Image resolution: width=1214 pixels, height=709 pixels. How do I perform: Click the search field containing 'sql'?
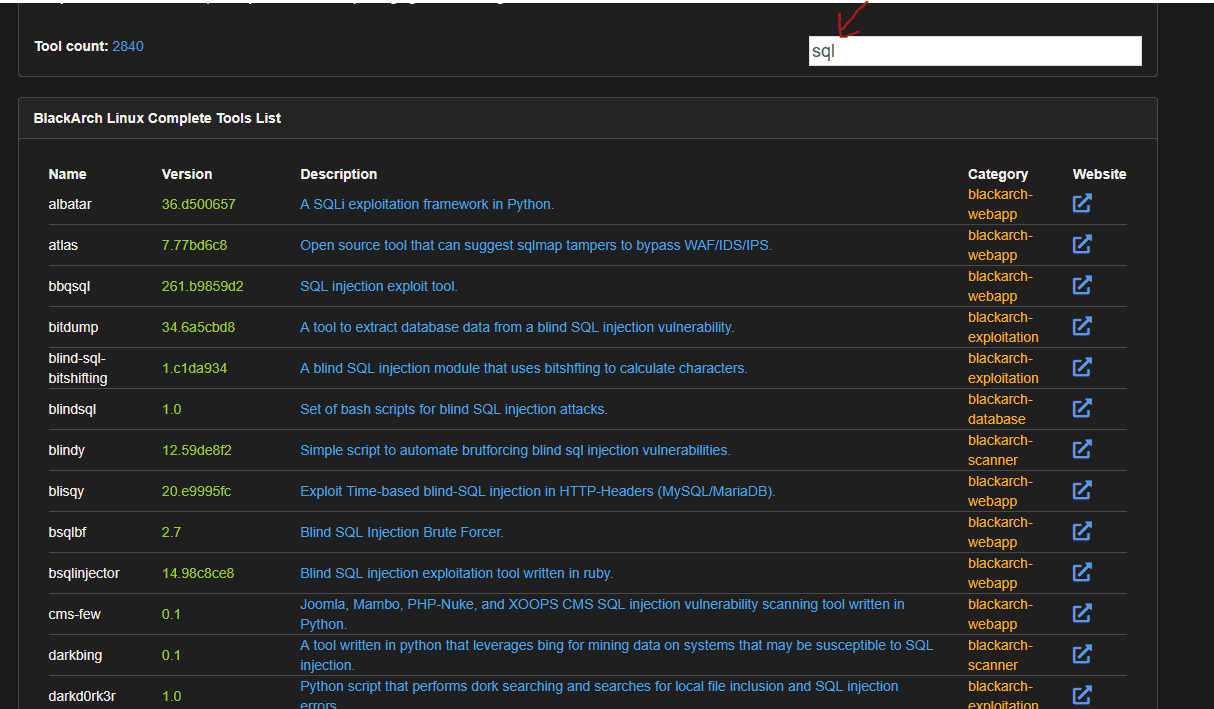click(x=974, y=51)
